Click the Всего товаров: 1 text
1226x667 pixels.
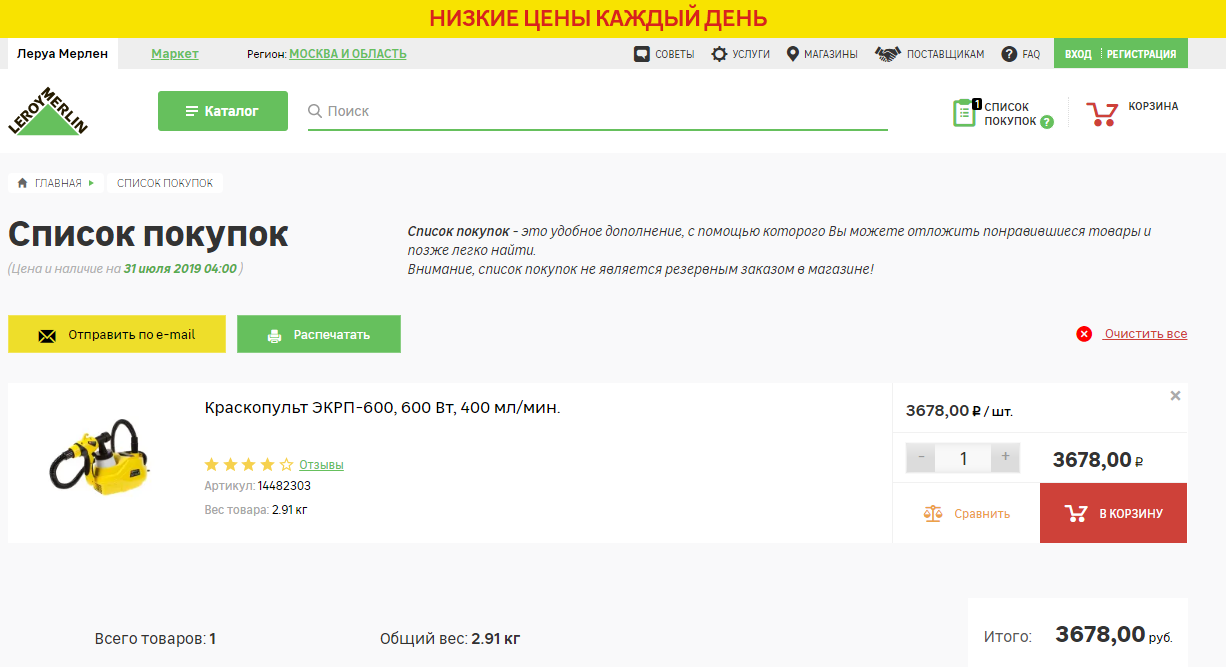(155, 639)
